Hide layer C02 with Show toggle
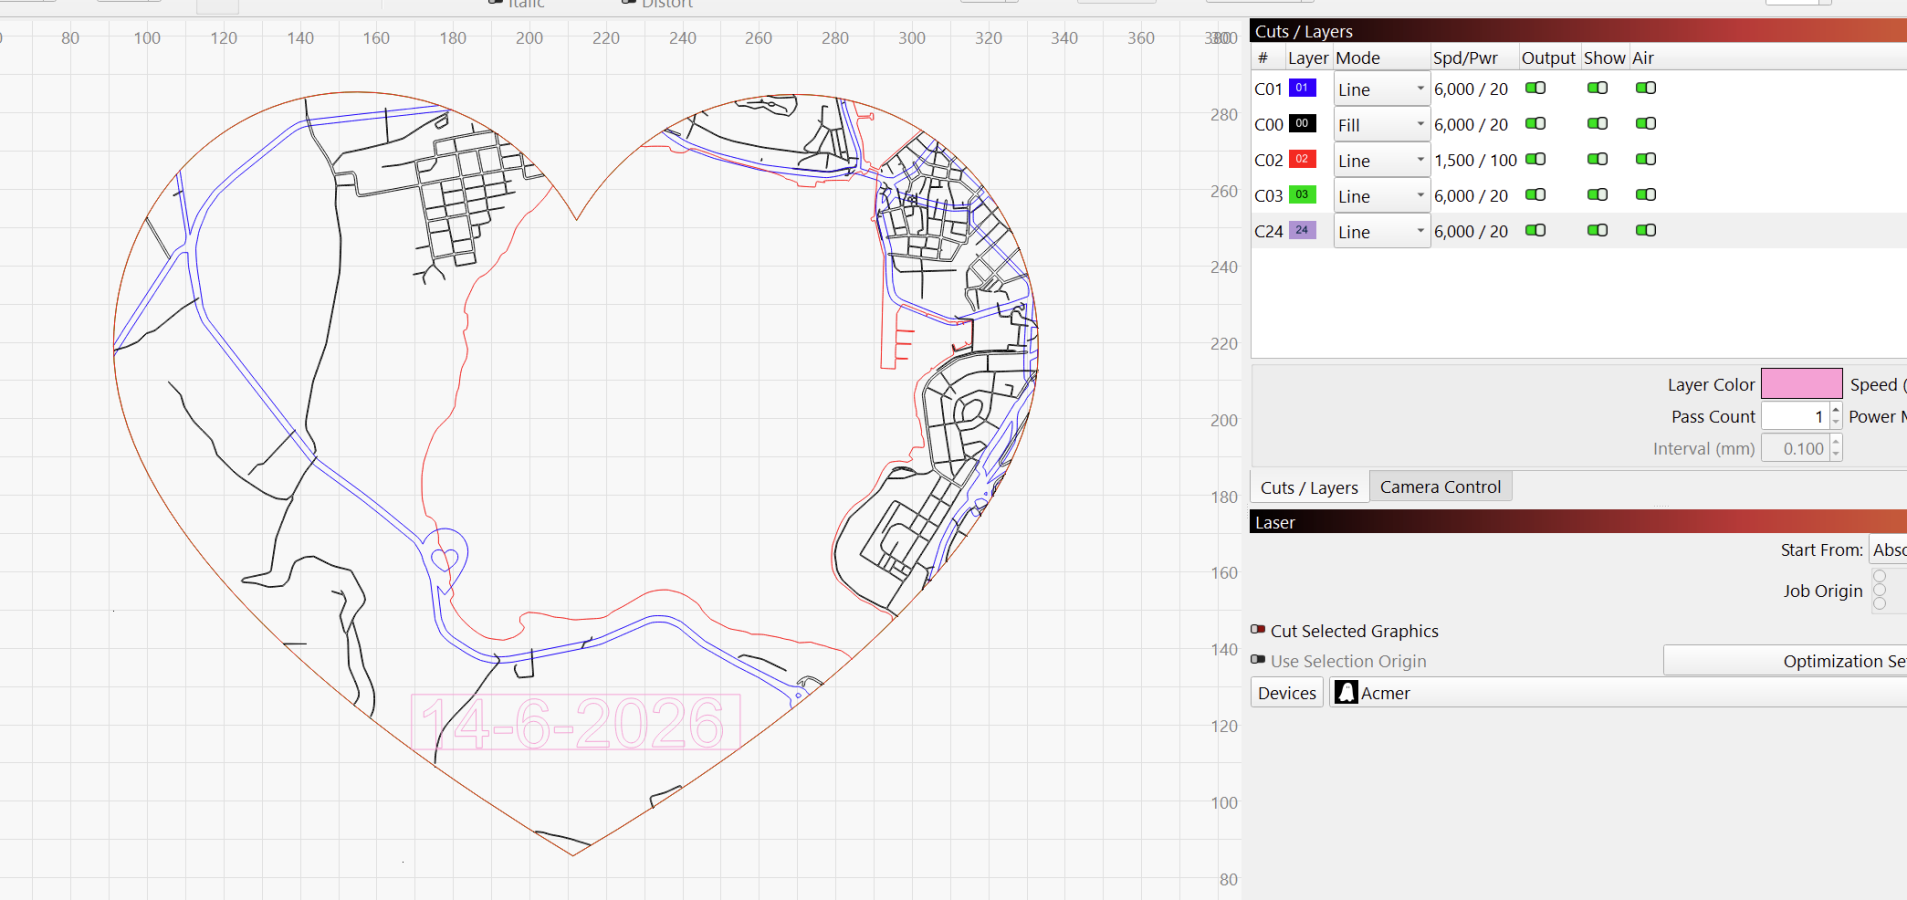The height and width of the screenshot is (900, 1907). pyautogui.click(x=1597, y=159)
